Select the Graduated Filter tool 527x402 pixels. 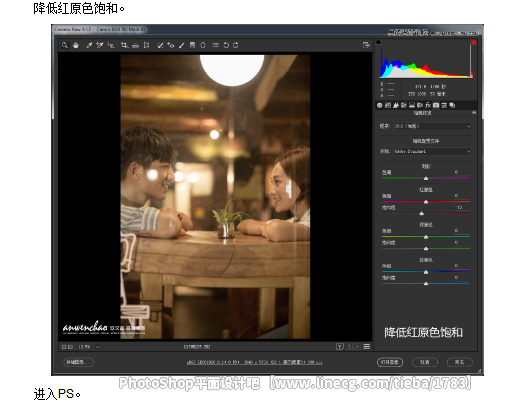(192, 45)
